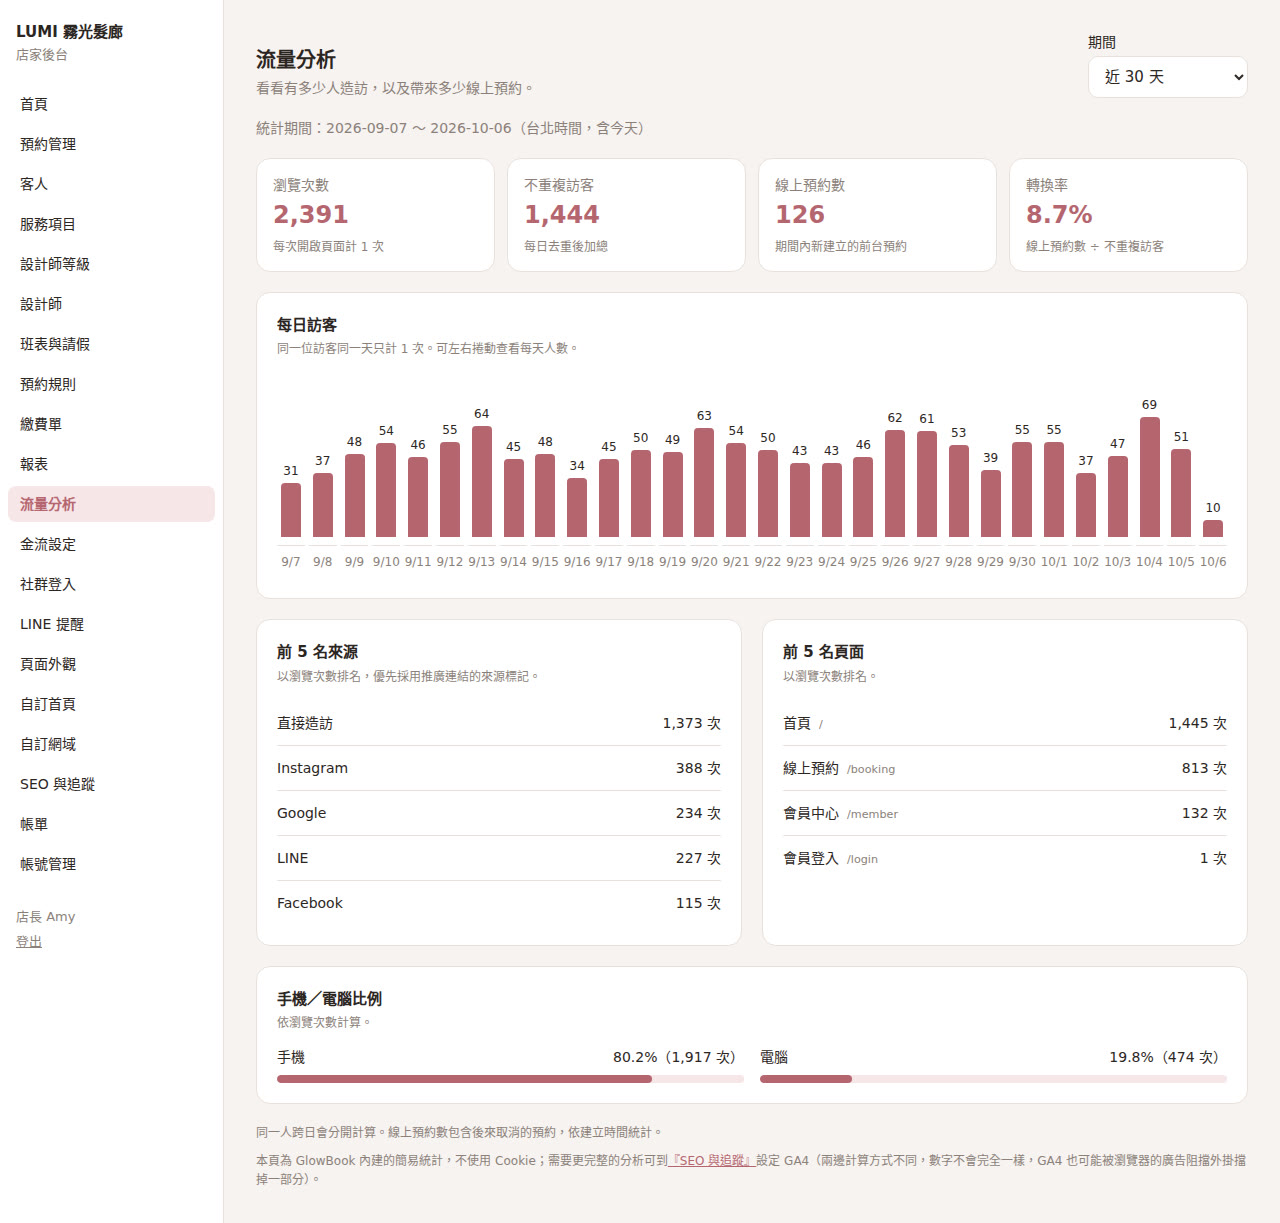
Task: Click the 直接造訪 source row
Action: coord(499,723)
